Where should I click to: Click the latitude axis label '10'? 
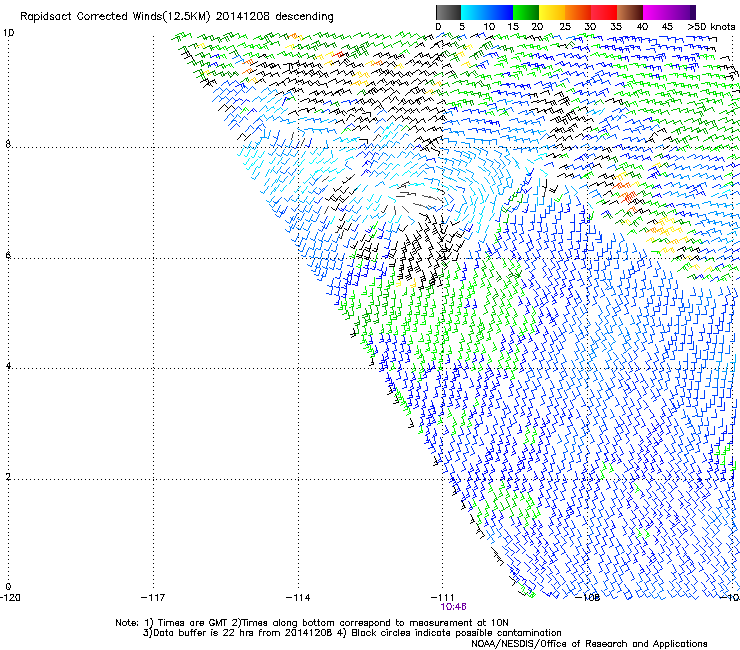pyautogui.click(x=8, y=33)
